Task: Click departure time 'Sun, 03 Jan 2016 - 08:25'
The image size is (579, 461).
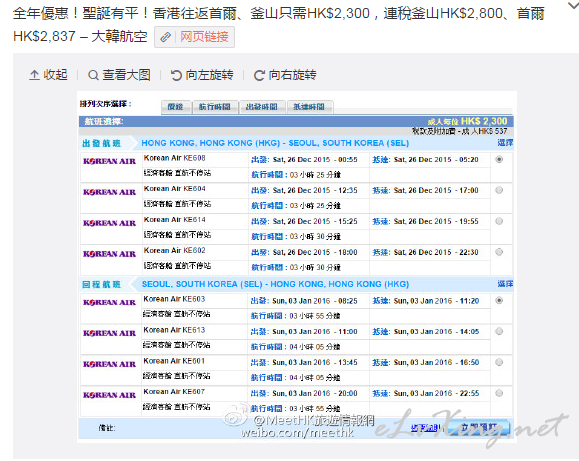Action: pyautogui.click(x=315, y=301)
